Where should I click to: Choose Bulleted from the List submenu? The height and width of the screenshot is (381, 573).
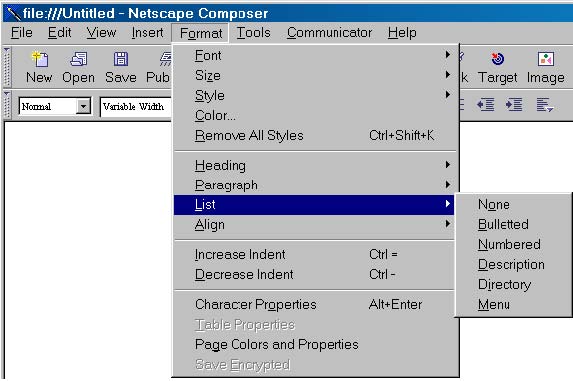[x=503, y=224]
